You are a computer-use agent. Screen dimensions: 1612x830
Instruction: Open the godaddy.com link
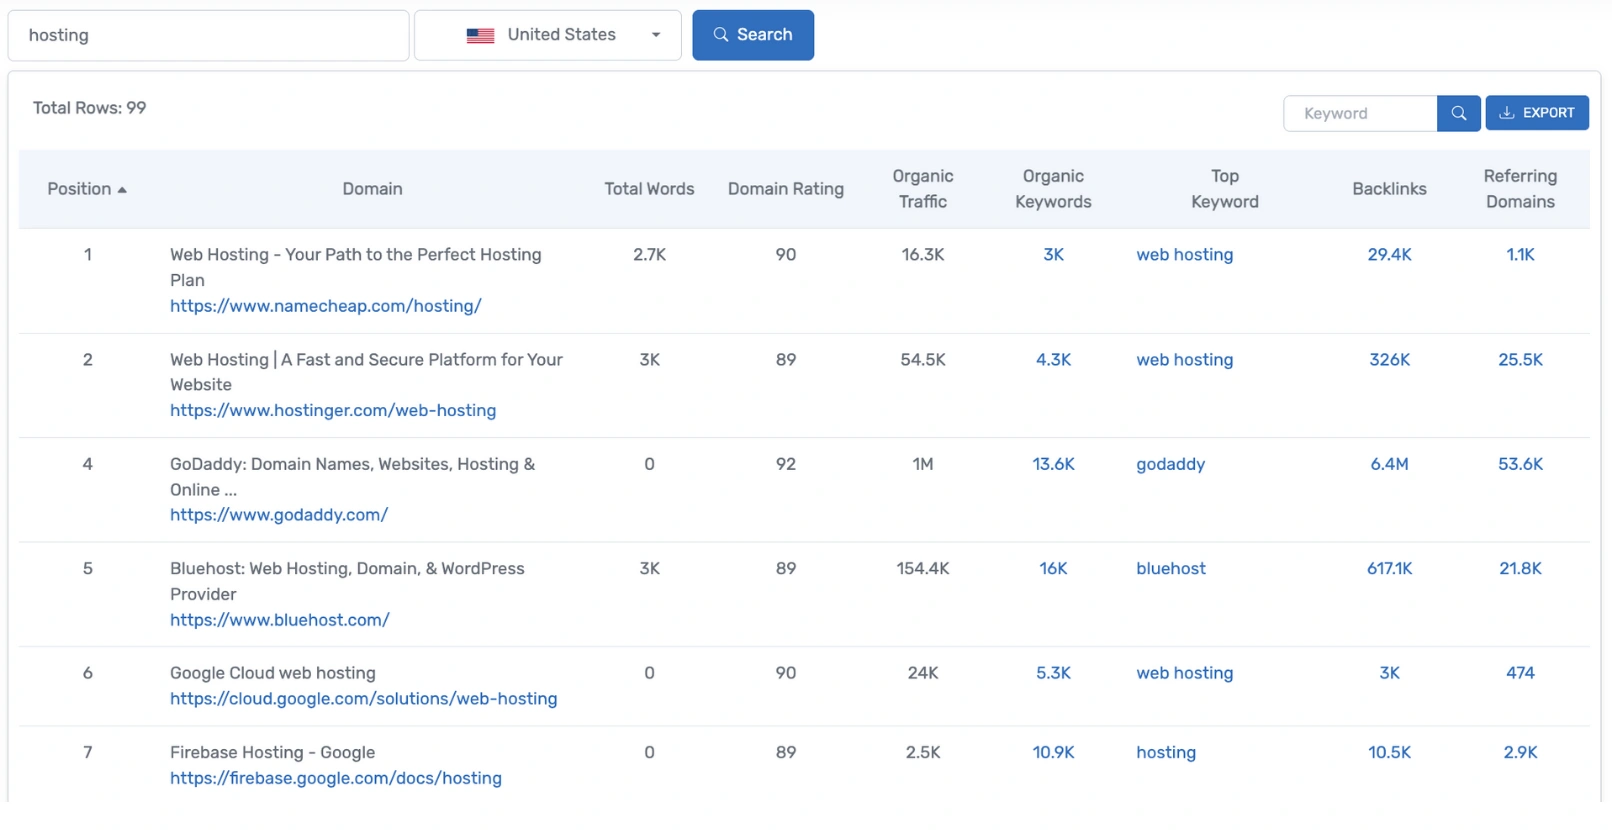(x=279, y=515)
